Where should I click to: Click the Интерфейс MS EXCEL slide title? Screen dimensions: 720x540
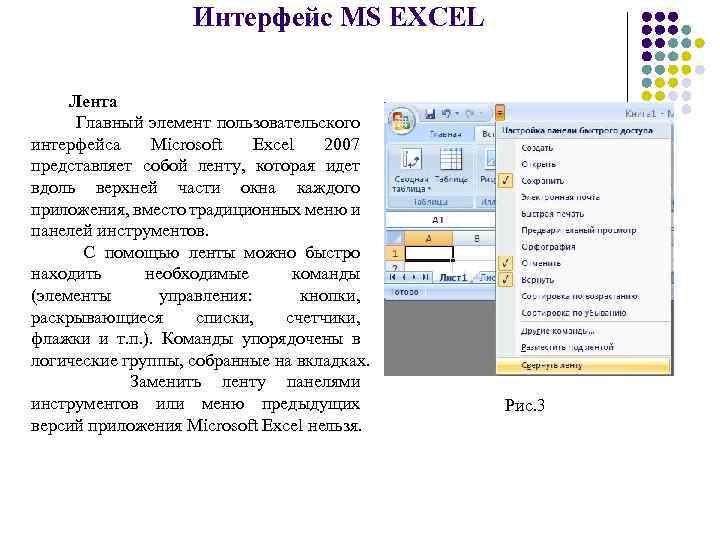338,17
